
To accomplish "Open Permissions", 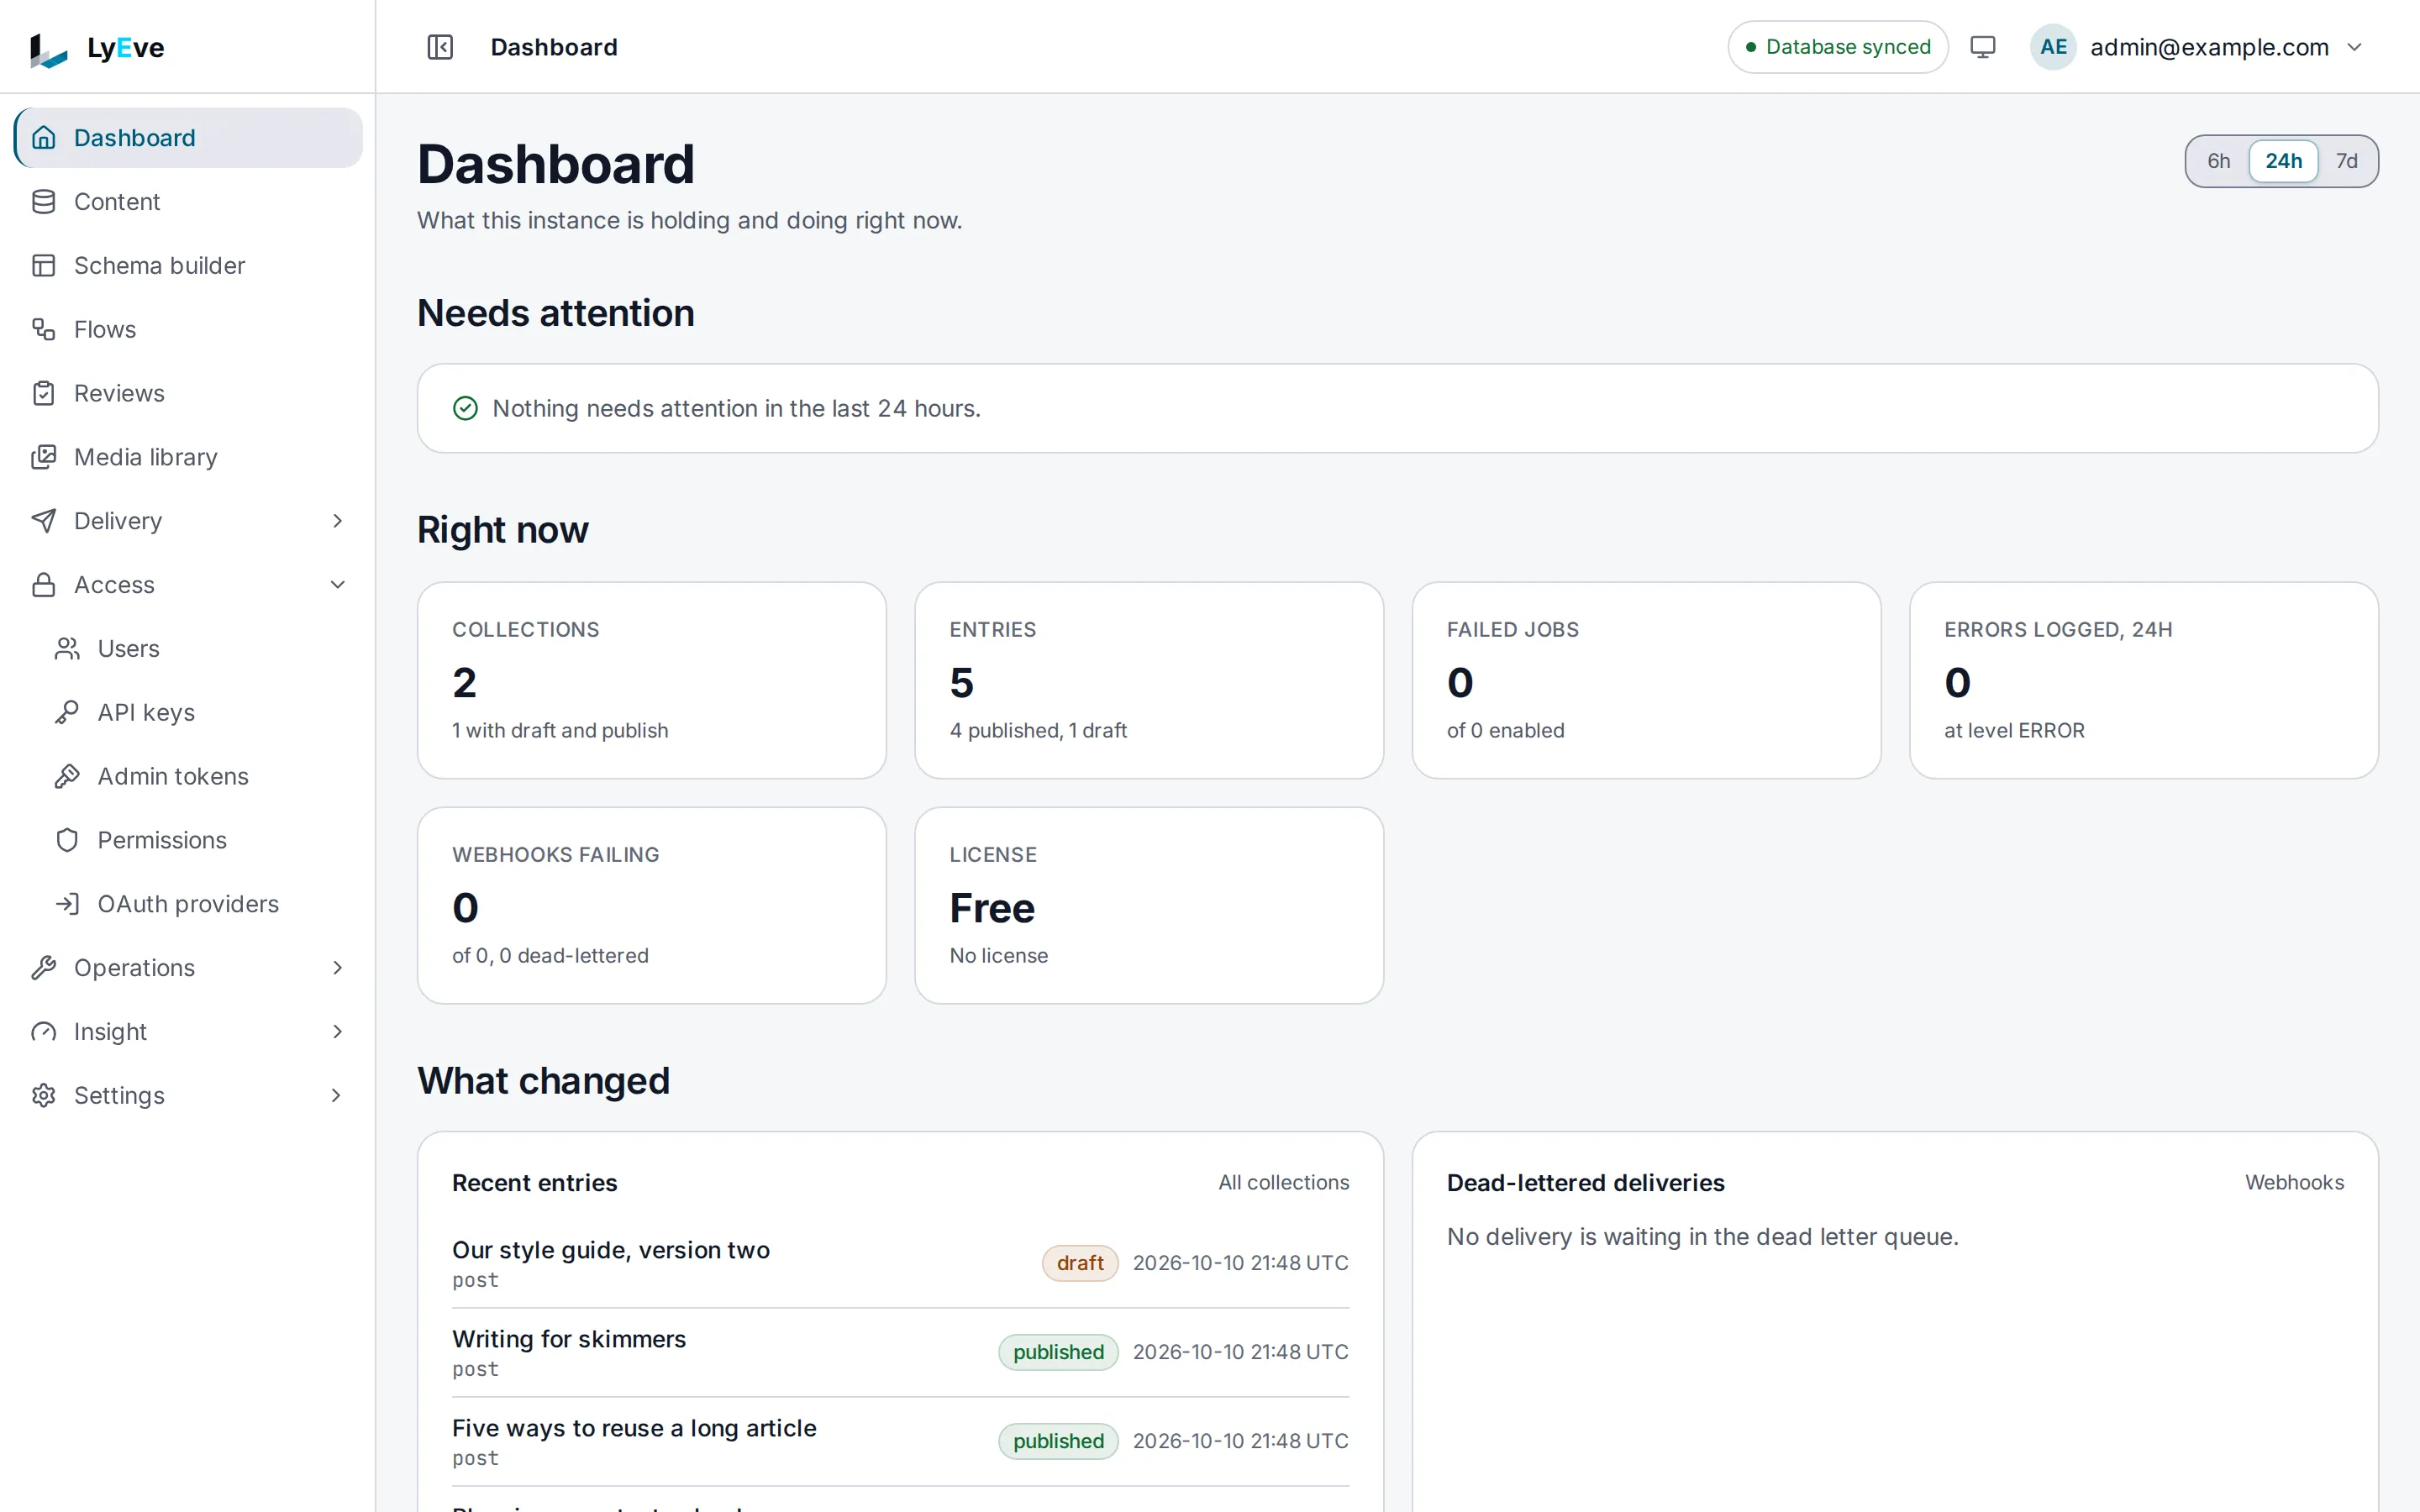I will (200, 840).
